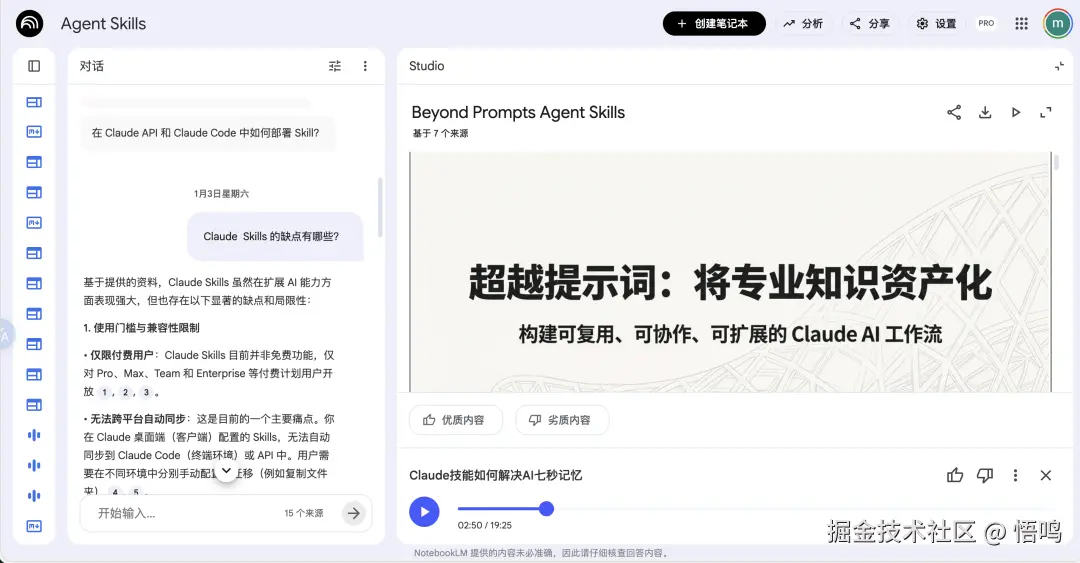
Task: Open the 分享 share button in header
Action: (x=870, y=23)
